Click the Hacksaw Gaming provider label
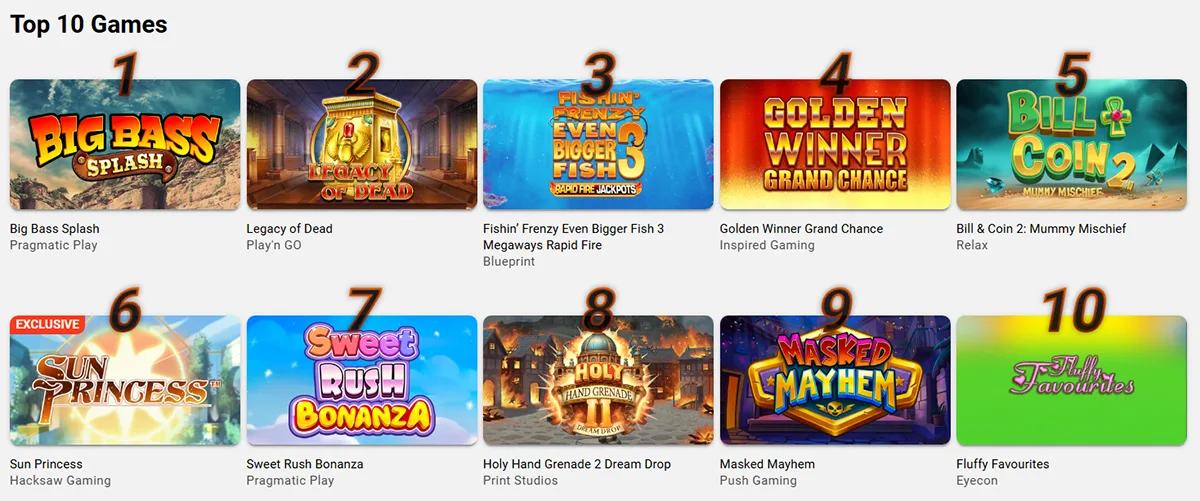 (60, 481)
